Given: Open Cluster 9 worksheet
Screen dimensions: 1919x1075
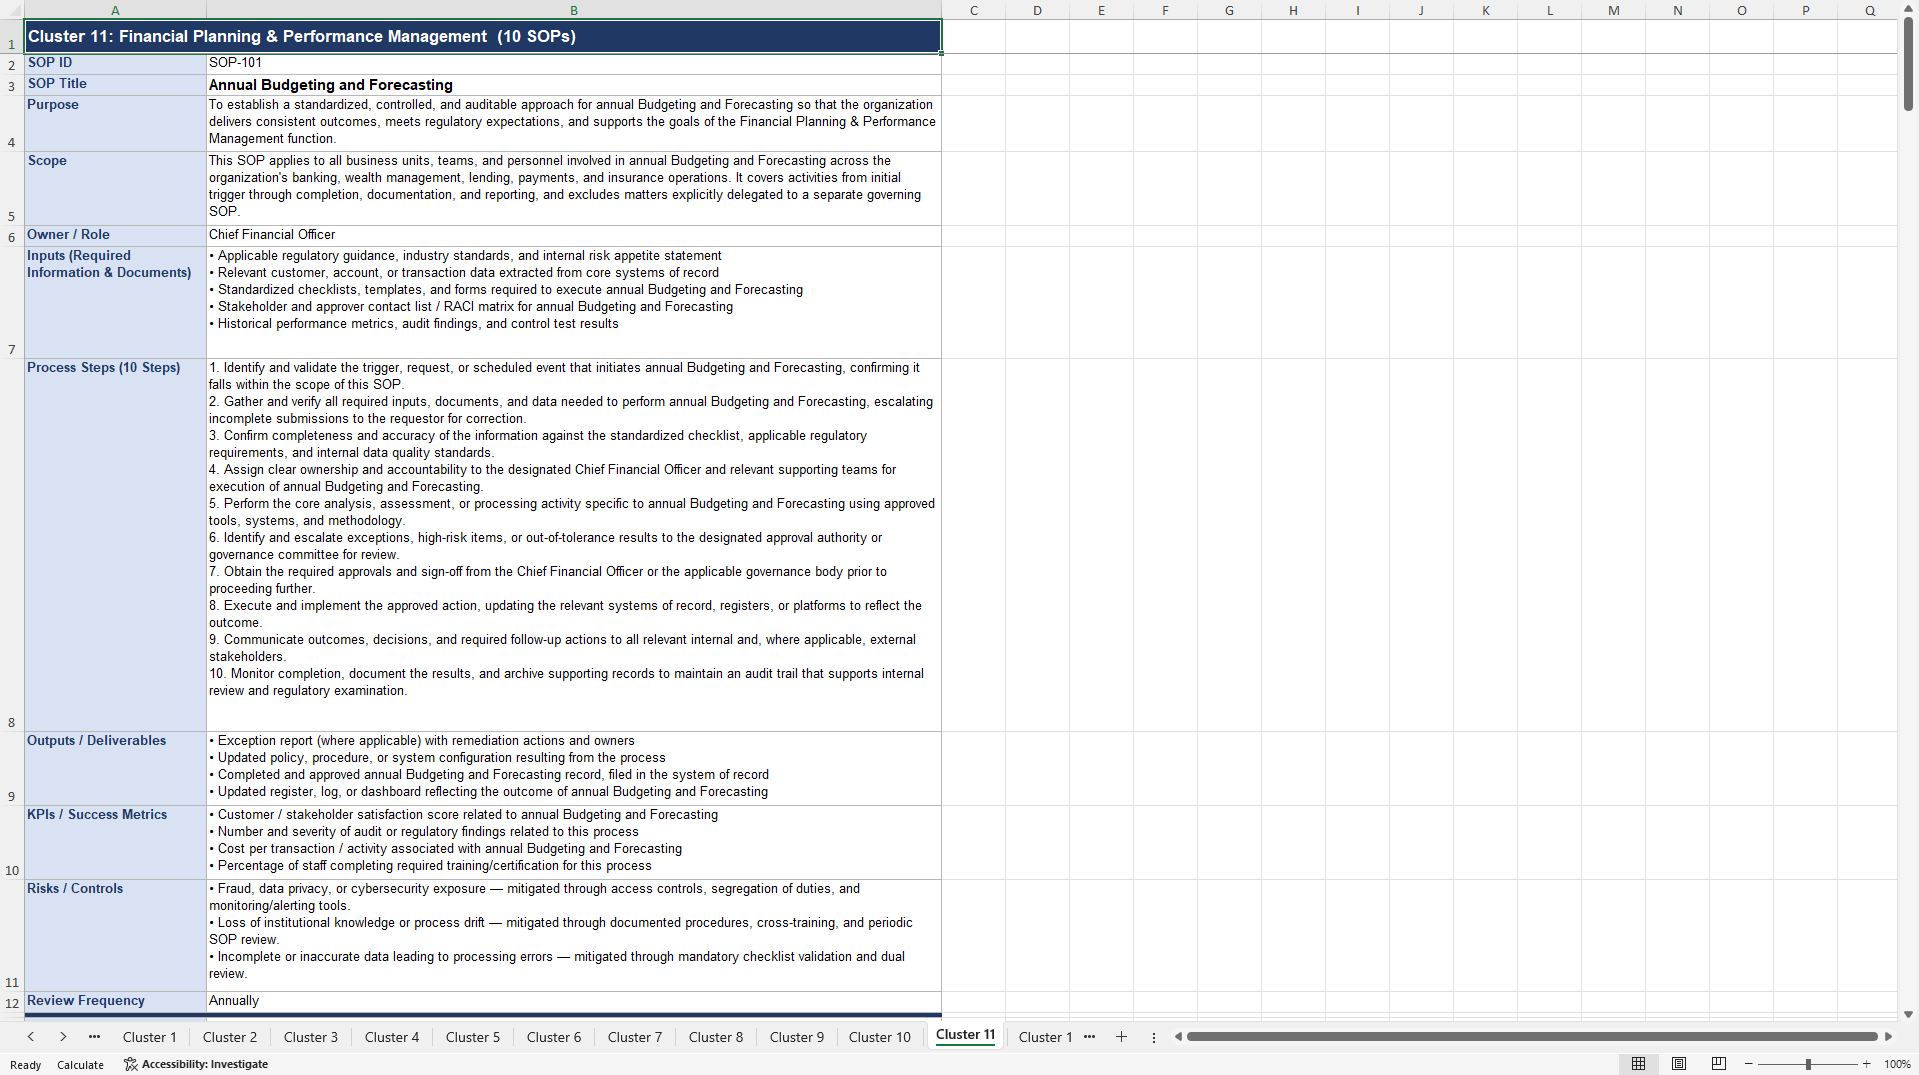Looking at the screenshot, I should point(797,1037).
